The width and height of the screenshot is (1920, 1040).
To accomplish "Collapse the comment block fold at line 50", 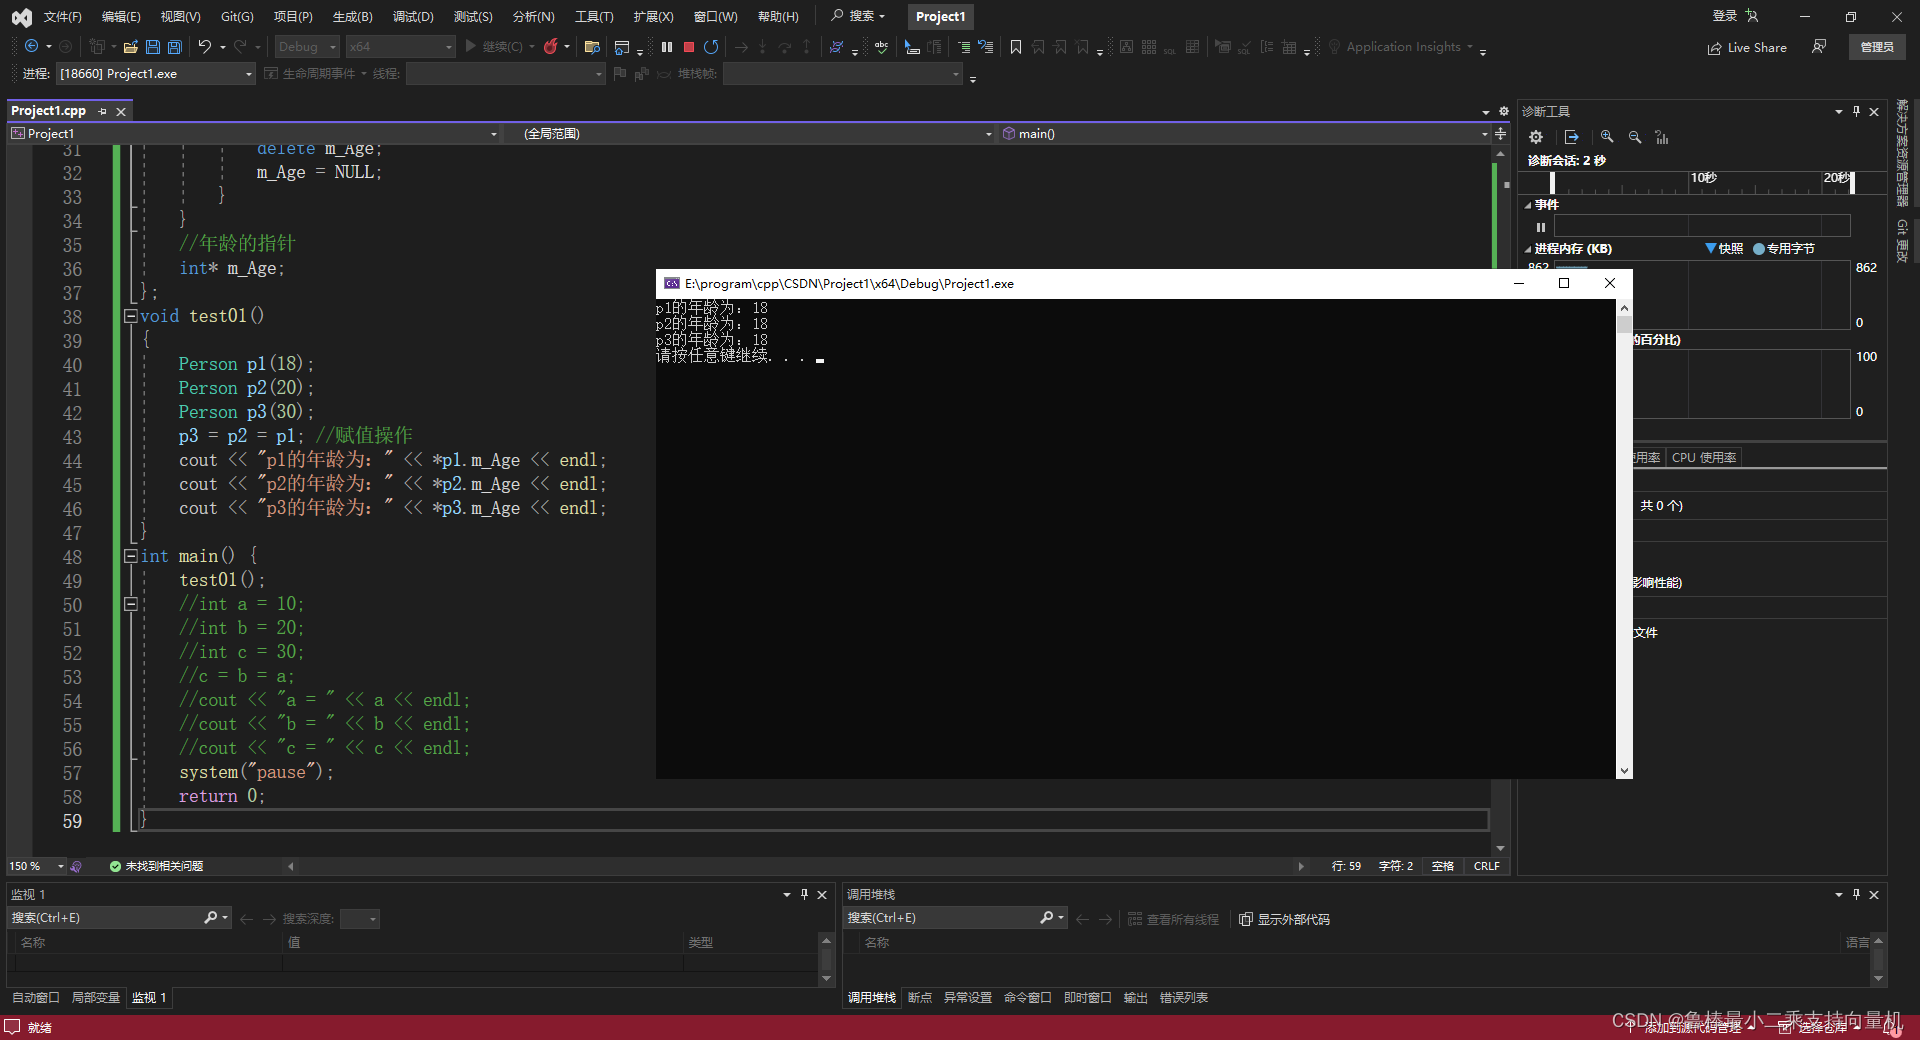I will (130, 604).
